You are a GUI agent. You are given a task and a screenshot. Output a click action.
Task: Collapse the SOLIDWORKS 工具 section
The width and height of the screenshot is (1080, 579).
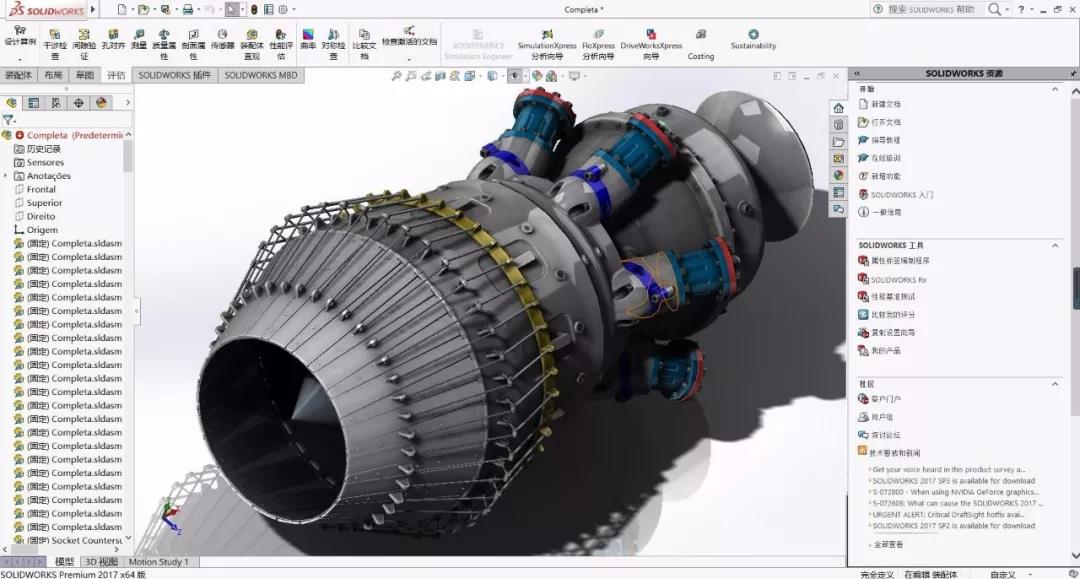point(1055,245)
